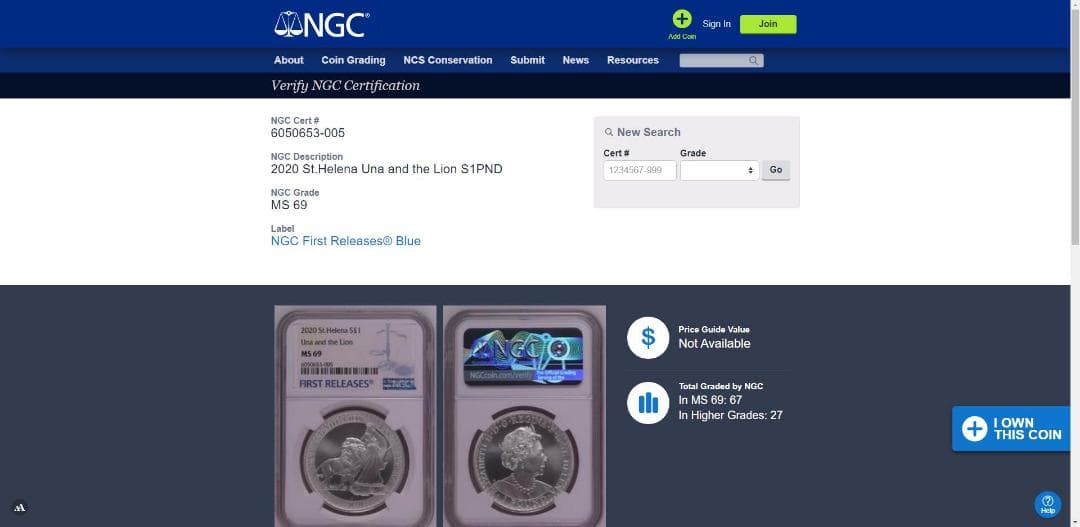Open the Help question mark icon

coord(1048,504)
